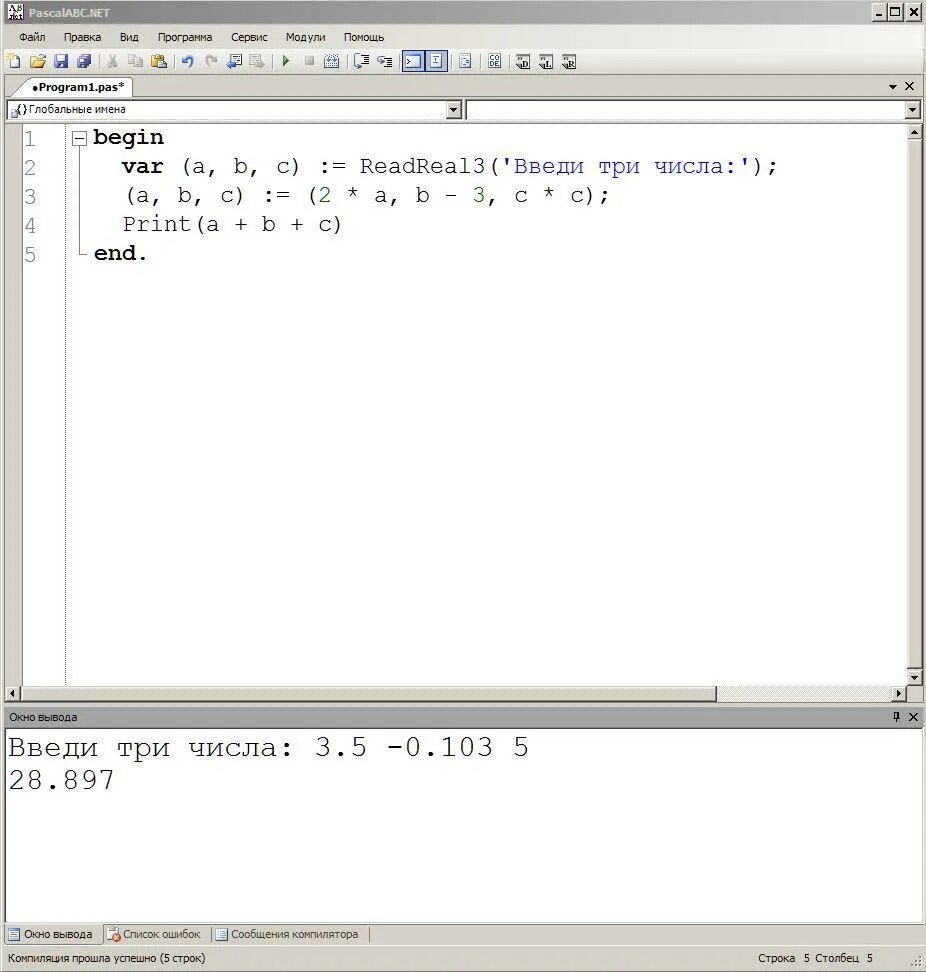Click the 'Строка 5' status bar entry
The width and height of the screenshot is (926, 972).
coord(783,958)
